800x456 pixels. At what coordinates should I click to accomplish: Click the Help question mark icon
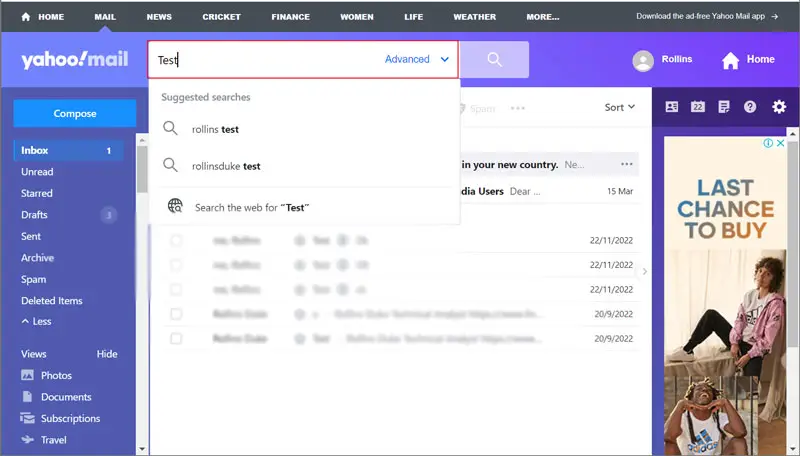coord(750,107)
